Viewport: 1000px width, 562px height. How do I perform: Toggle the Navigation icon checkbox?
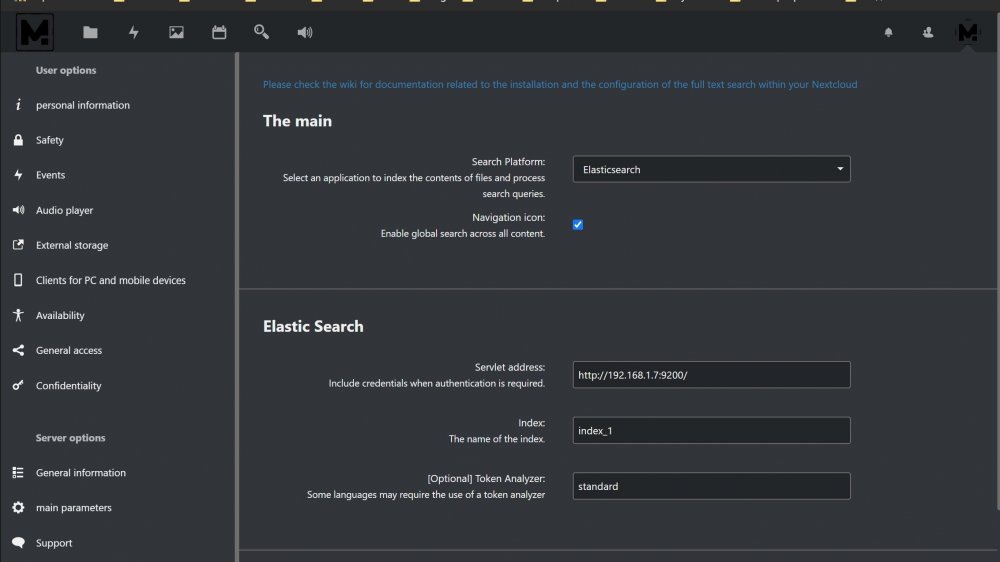(578, 225)
